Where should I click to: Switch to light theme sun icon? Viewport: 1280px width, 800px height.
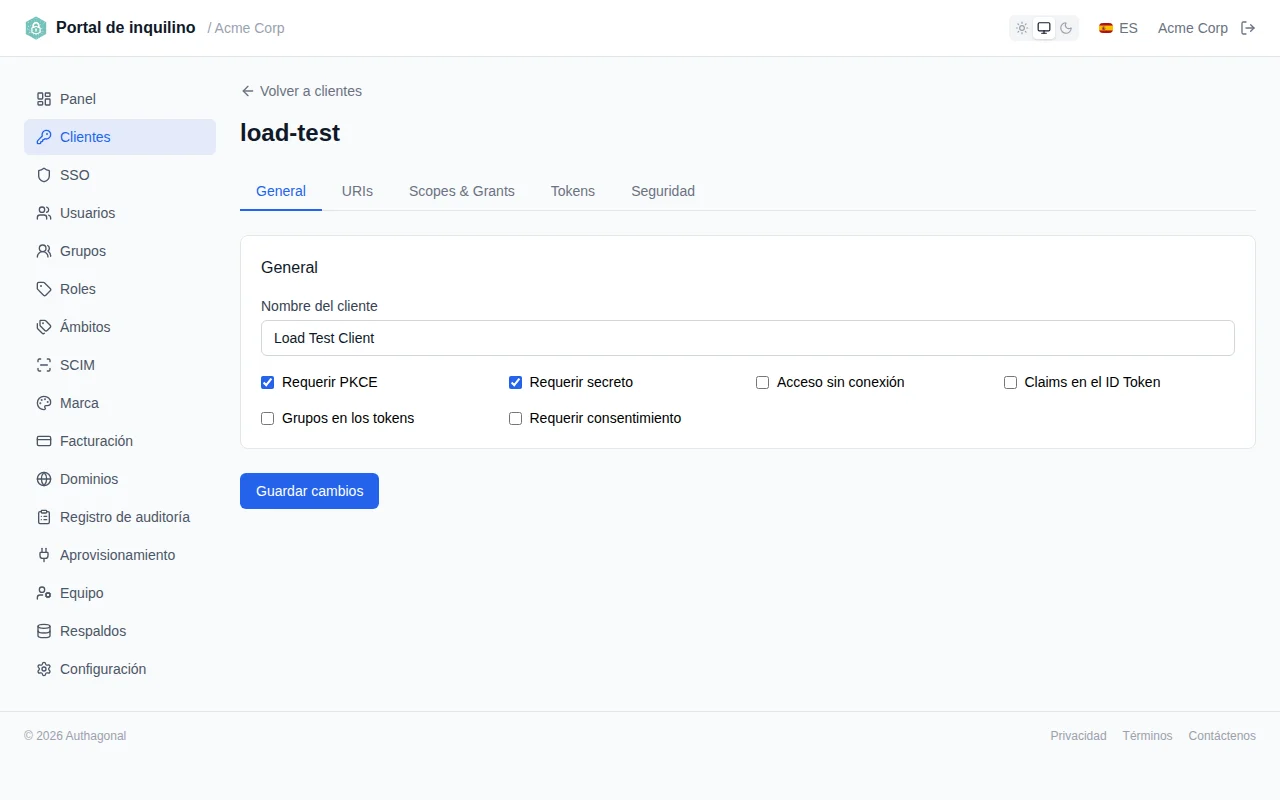pyautogui.click(x=1022, y=28)
